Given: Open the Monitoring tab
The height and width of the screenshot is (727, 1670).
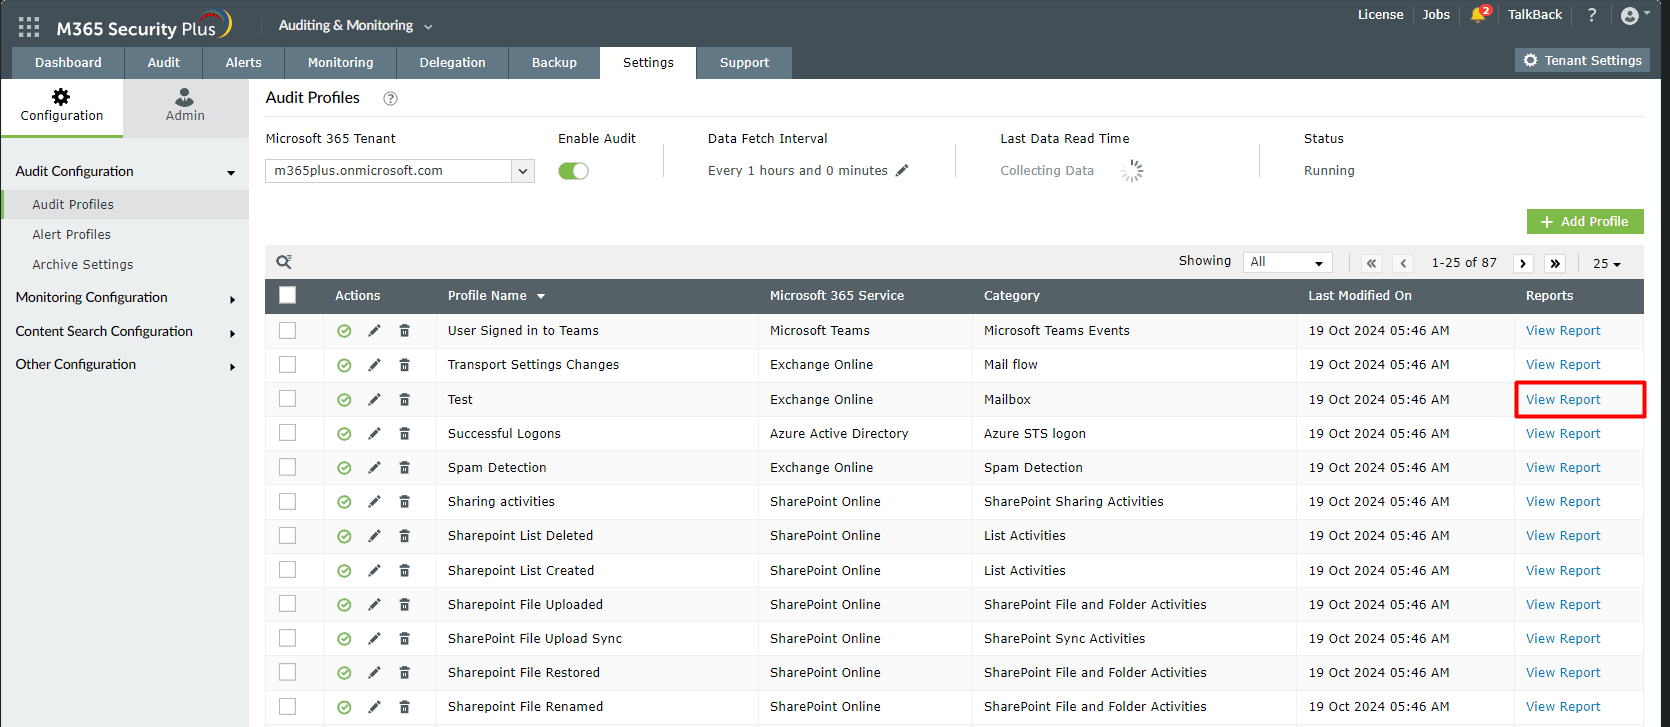Looking at the screenshot, I should coord(340,62).
